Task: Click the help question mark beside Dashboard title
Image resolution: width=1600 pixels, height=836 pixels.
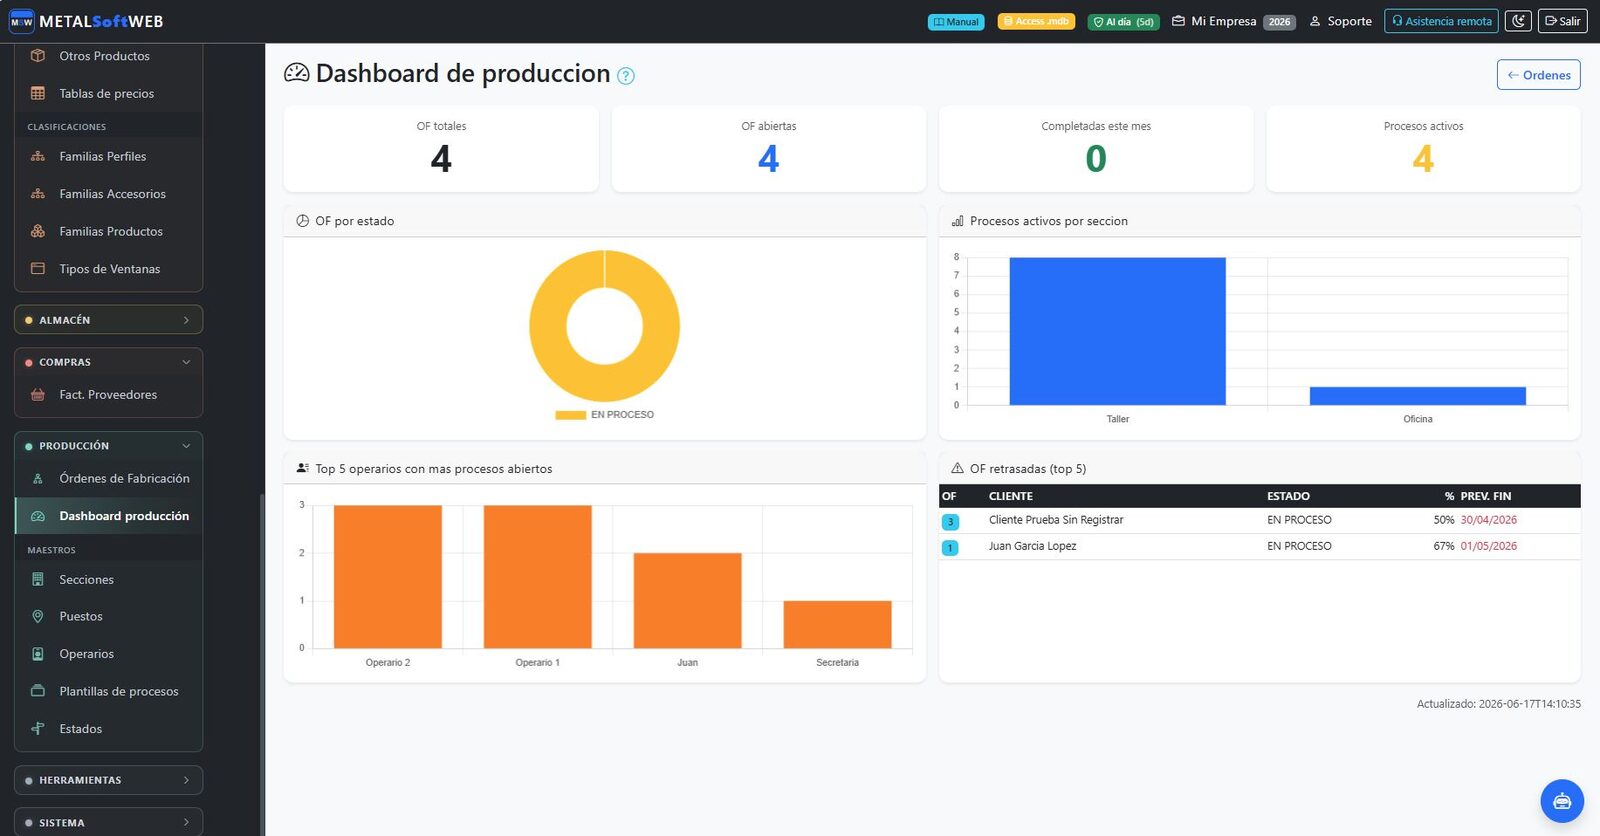Action: (626, 76)
